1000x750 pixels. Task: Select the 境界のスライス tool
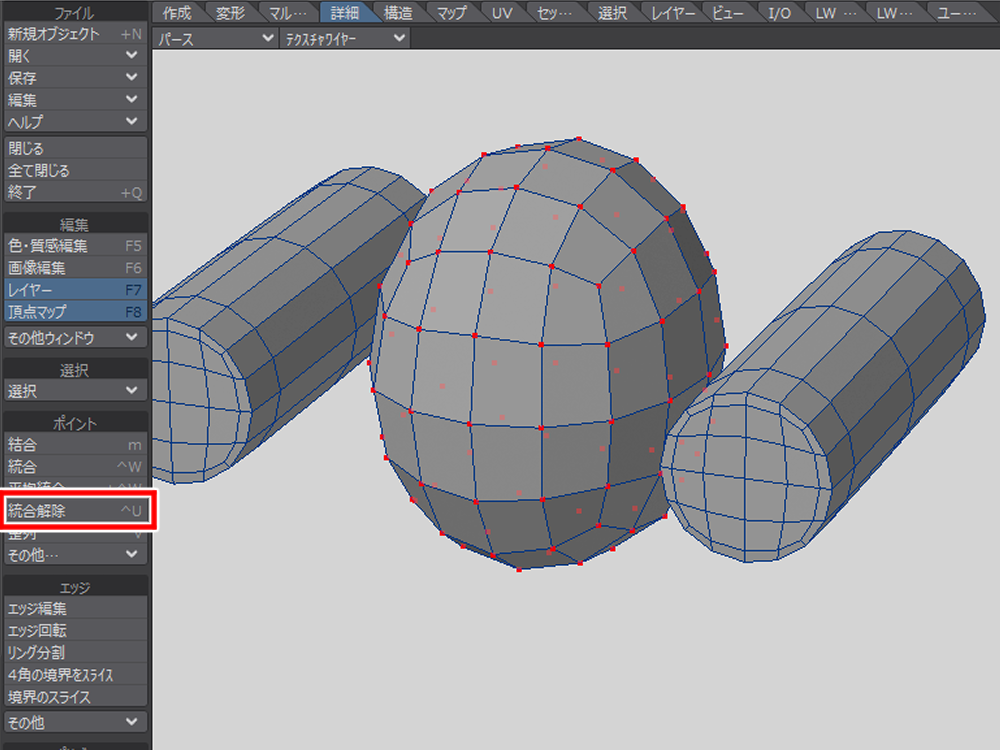(x=75, y=697)
